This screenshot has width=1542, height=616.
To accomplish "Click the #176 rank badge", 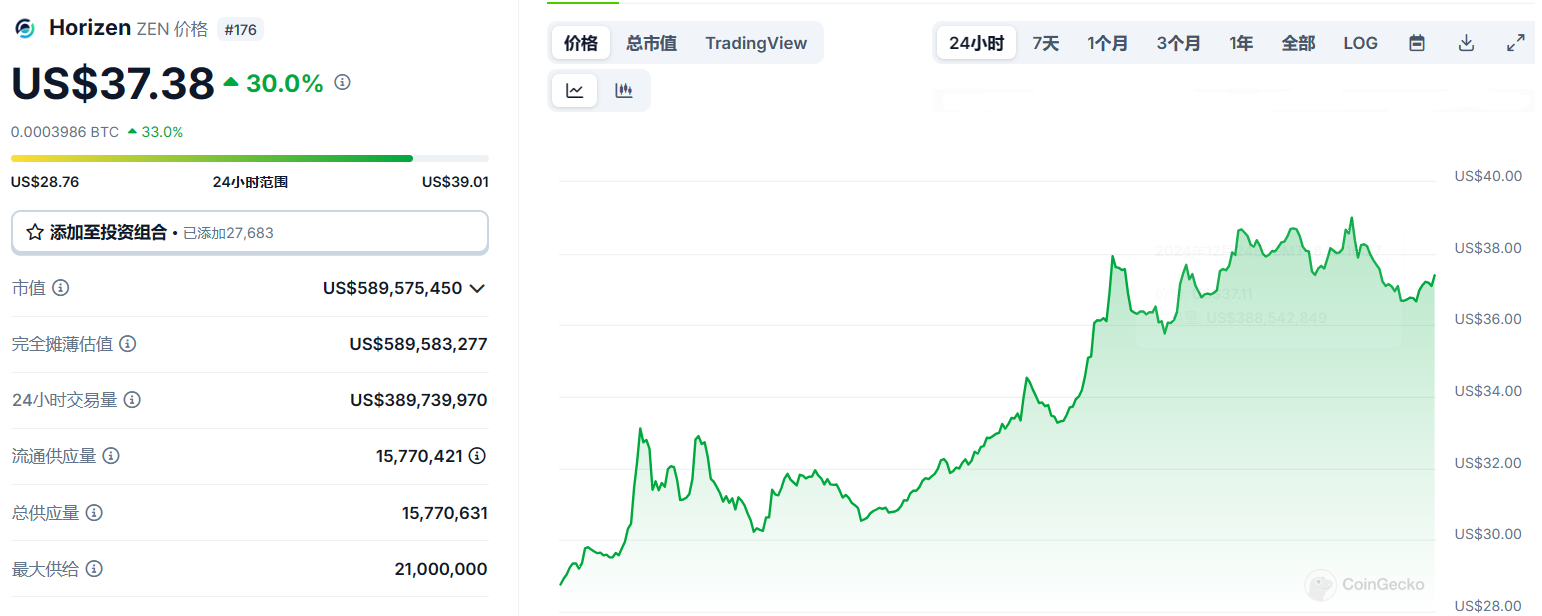I will click(x=240, y=29).
